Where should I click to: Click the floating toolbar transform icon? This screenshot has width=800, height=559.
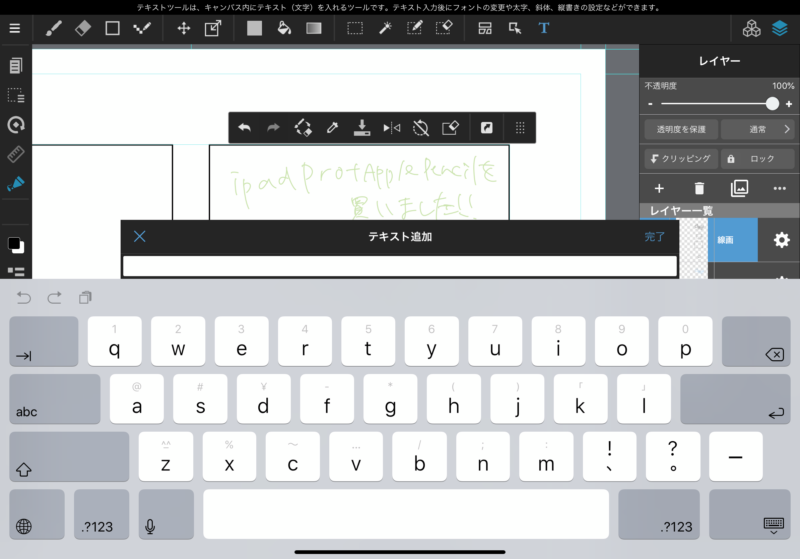click(x=303, y=128)
